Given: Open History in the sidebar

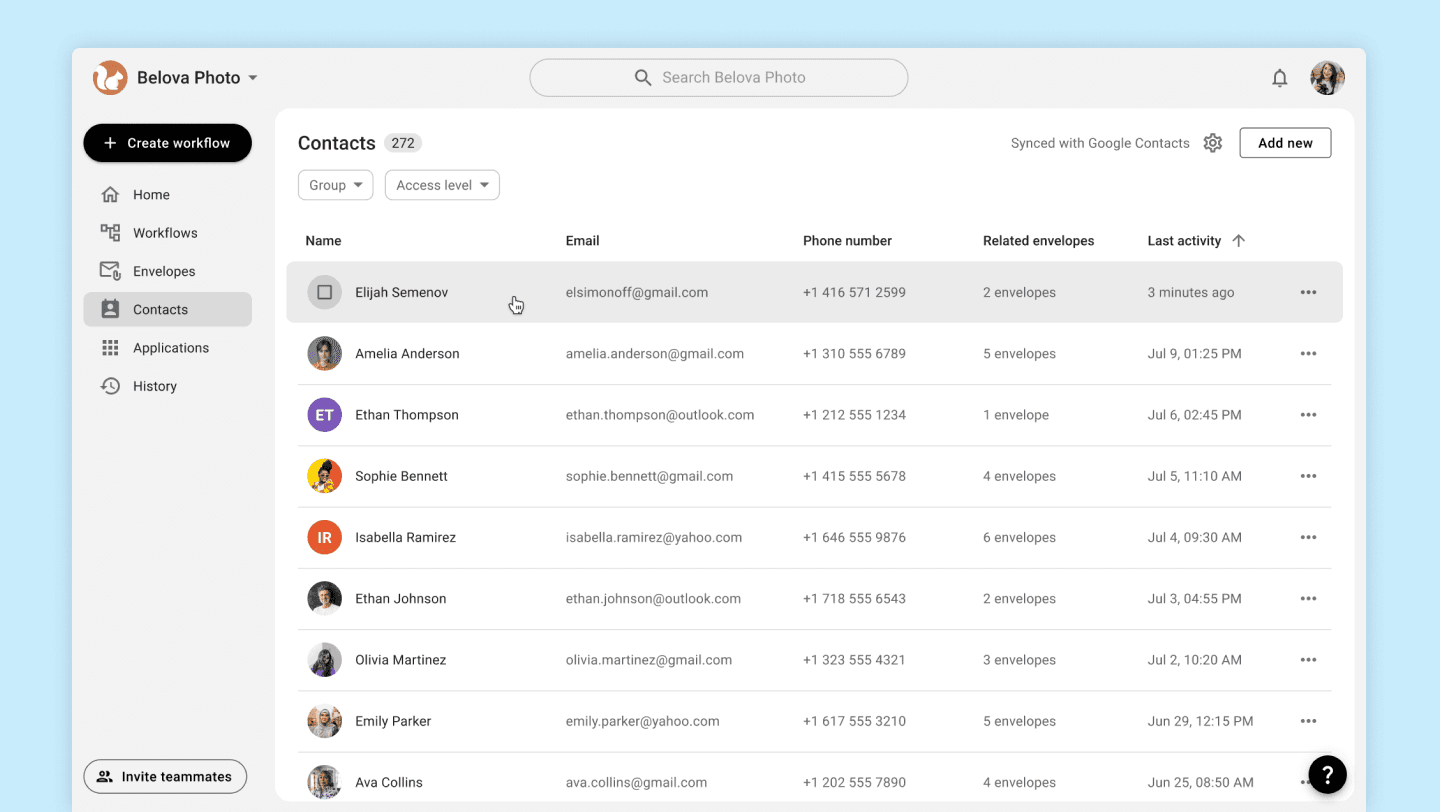Looking at the screenshot, I should [167, 386].
